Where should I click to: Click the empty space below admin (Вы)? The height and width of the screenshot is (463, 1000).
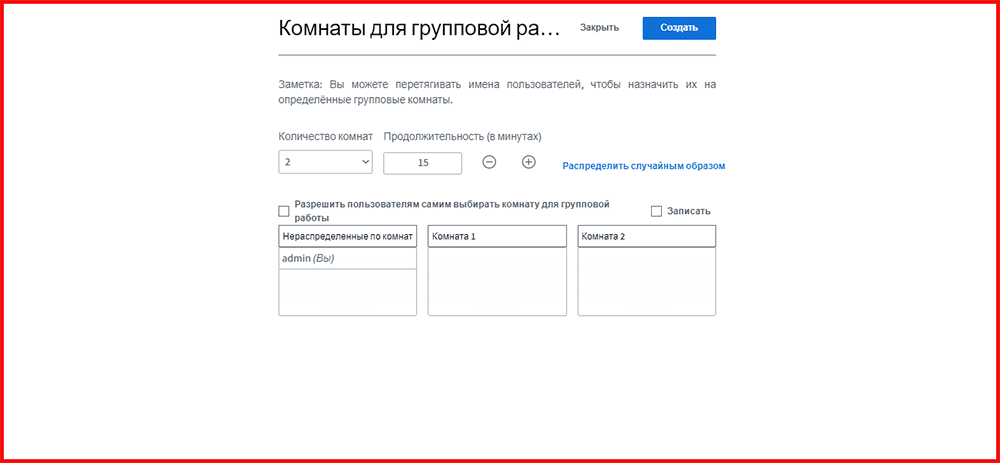tap(347, 292)
